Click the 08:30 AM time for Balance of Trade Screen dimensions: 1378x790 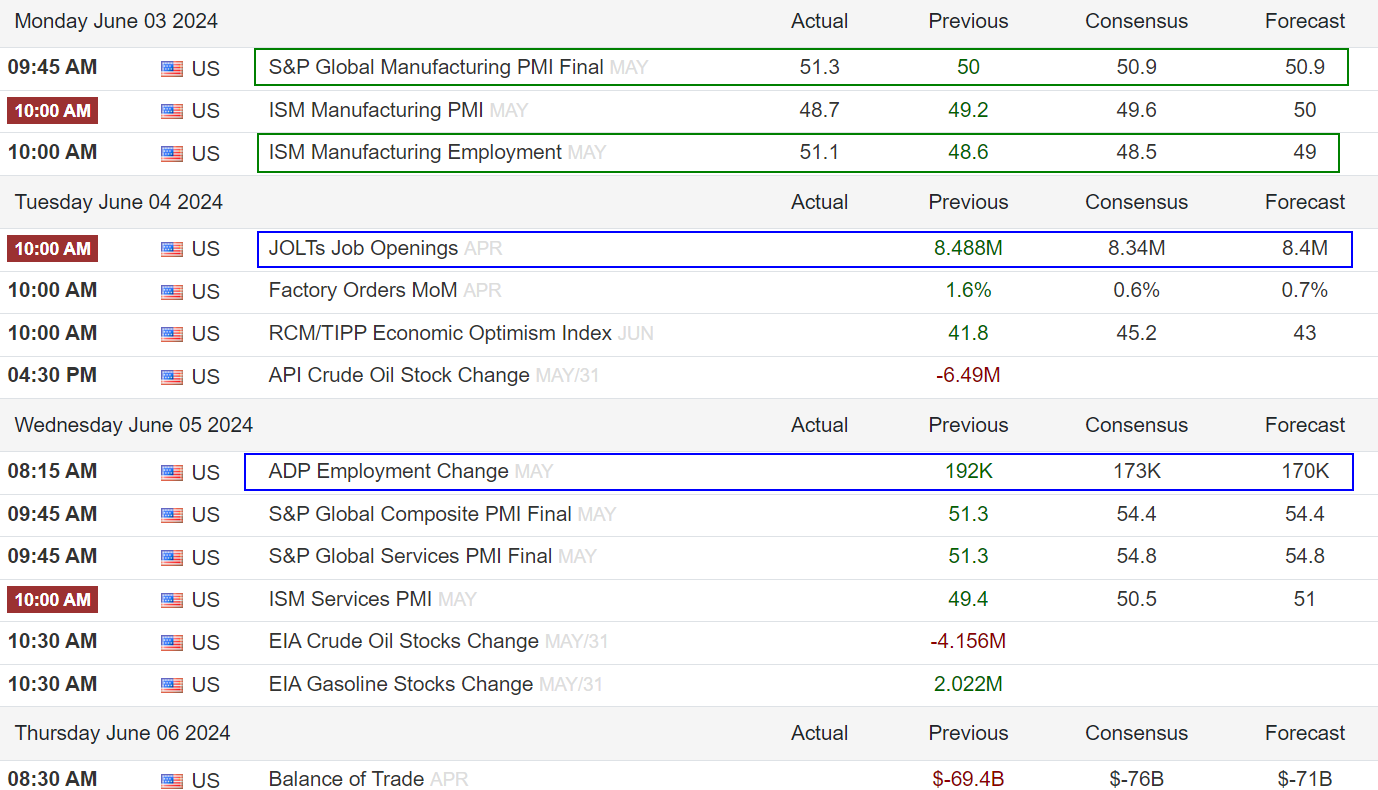(52, 779)
